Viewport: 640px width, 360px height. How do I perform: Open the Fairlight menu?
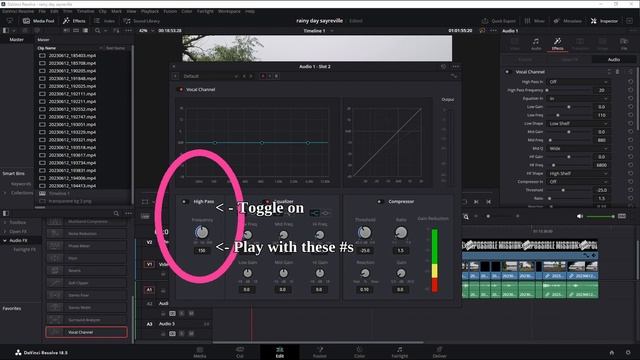[x=205, y=11]
